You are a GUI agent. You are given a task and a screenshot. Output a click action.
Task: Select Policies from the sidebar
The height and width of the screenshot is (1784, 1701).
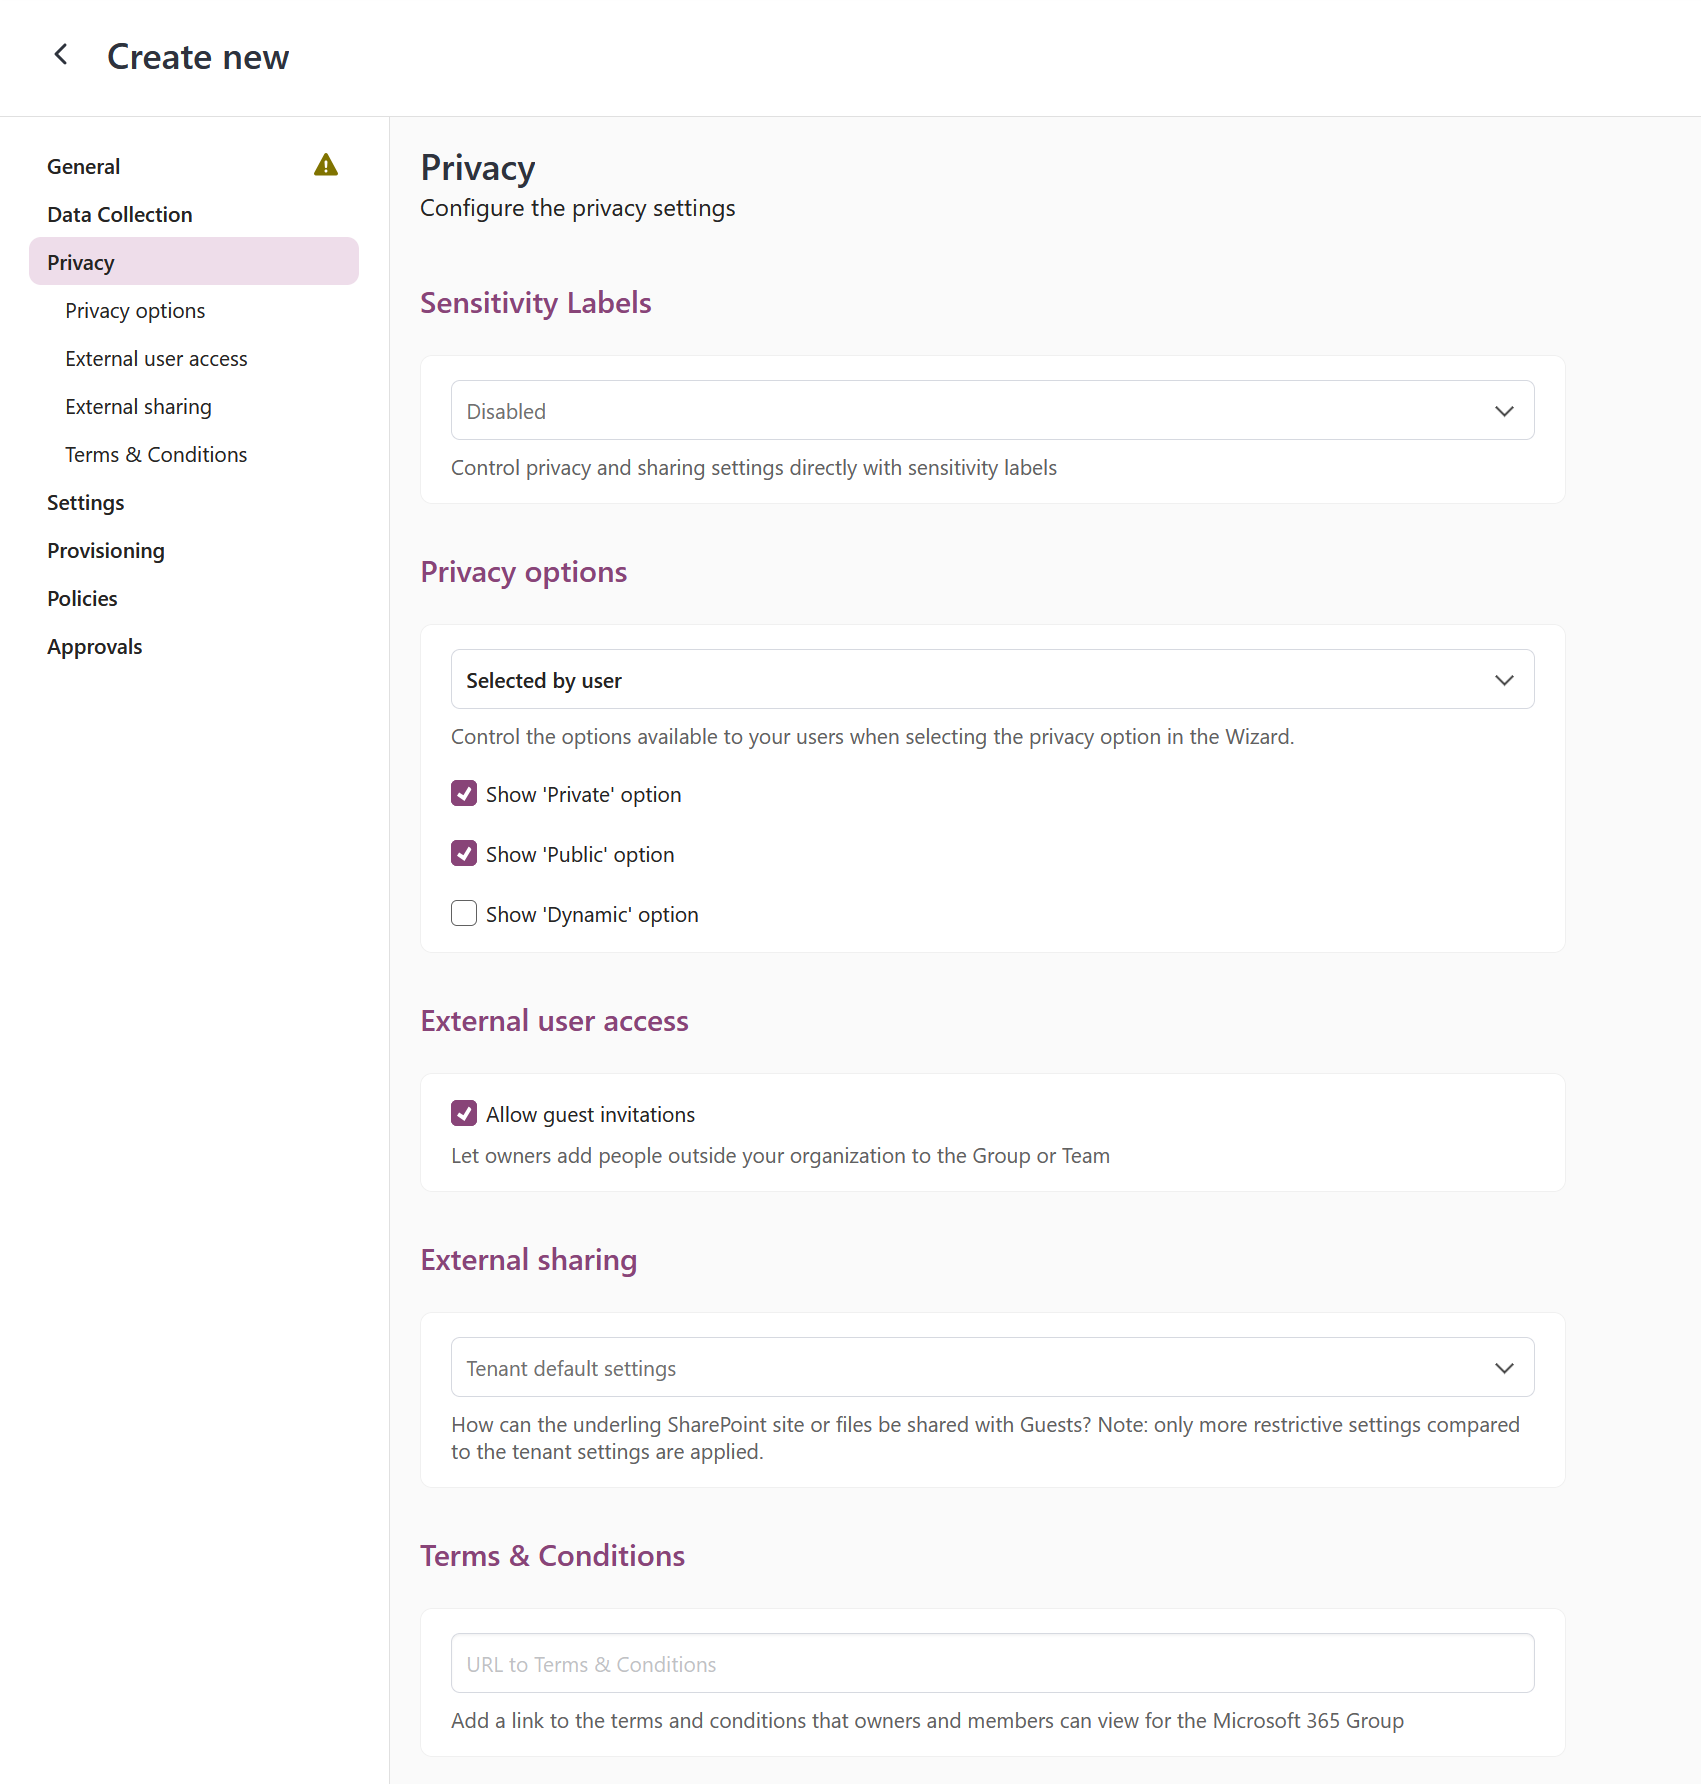(82, 598)
